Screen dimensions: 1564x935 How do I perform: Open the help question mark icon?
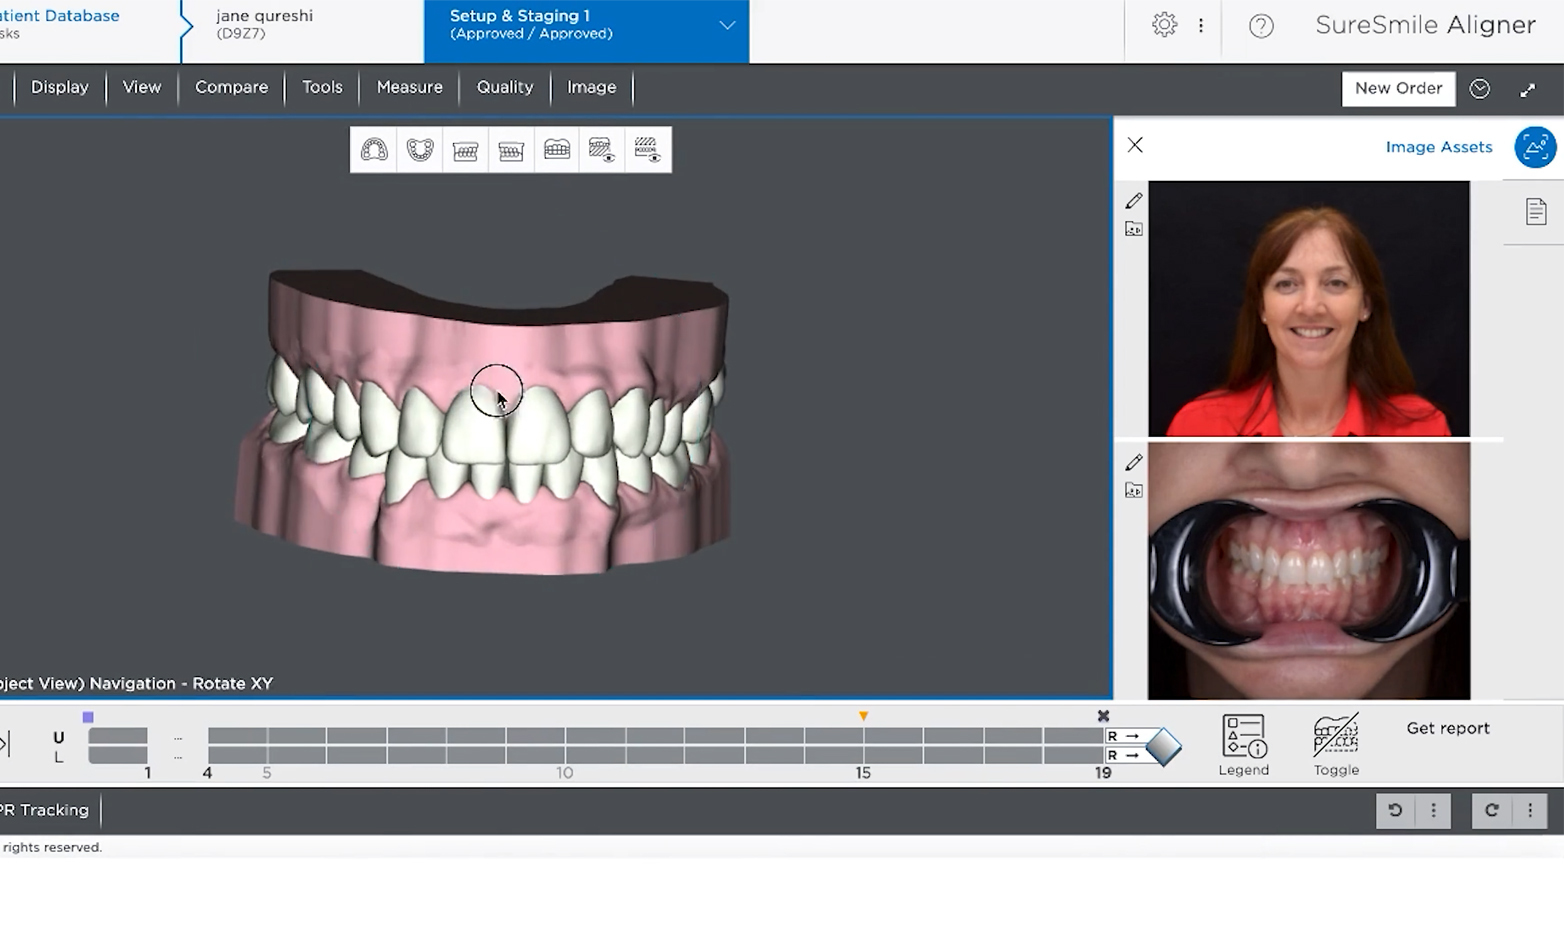pyautogui.click(x=1261, y=26)
